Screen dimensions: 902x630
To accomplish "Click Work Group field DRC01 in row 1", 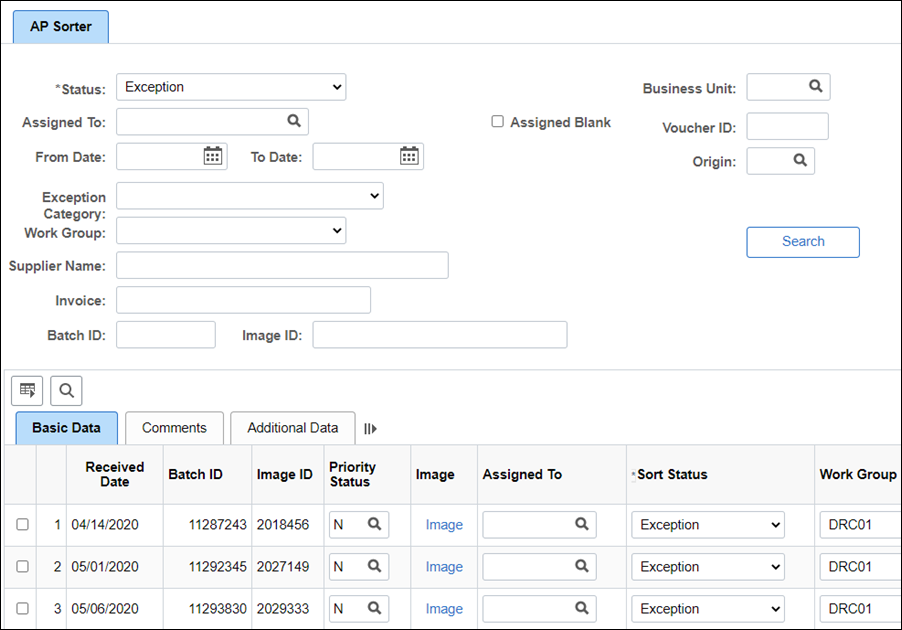I will (x=861, y=525).
